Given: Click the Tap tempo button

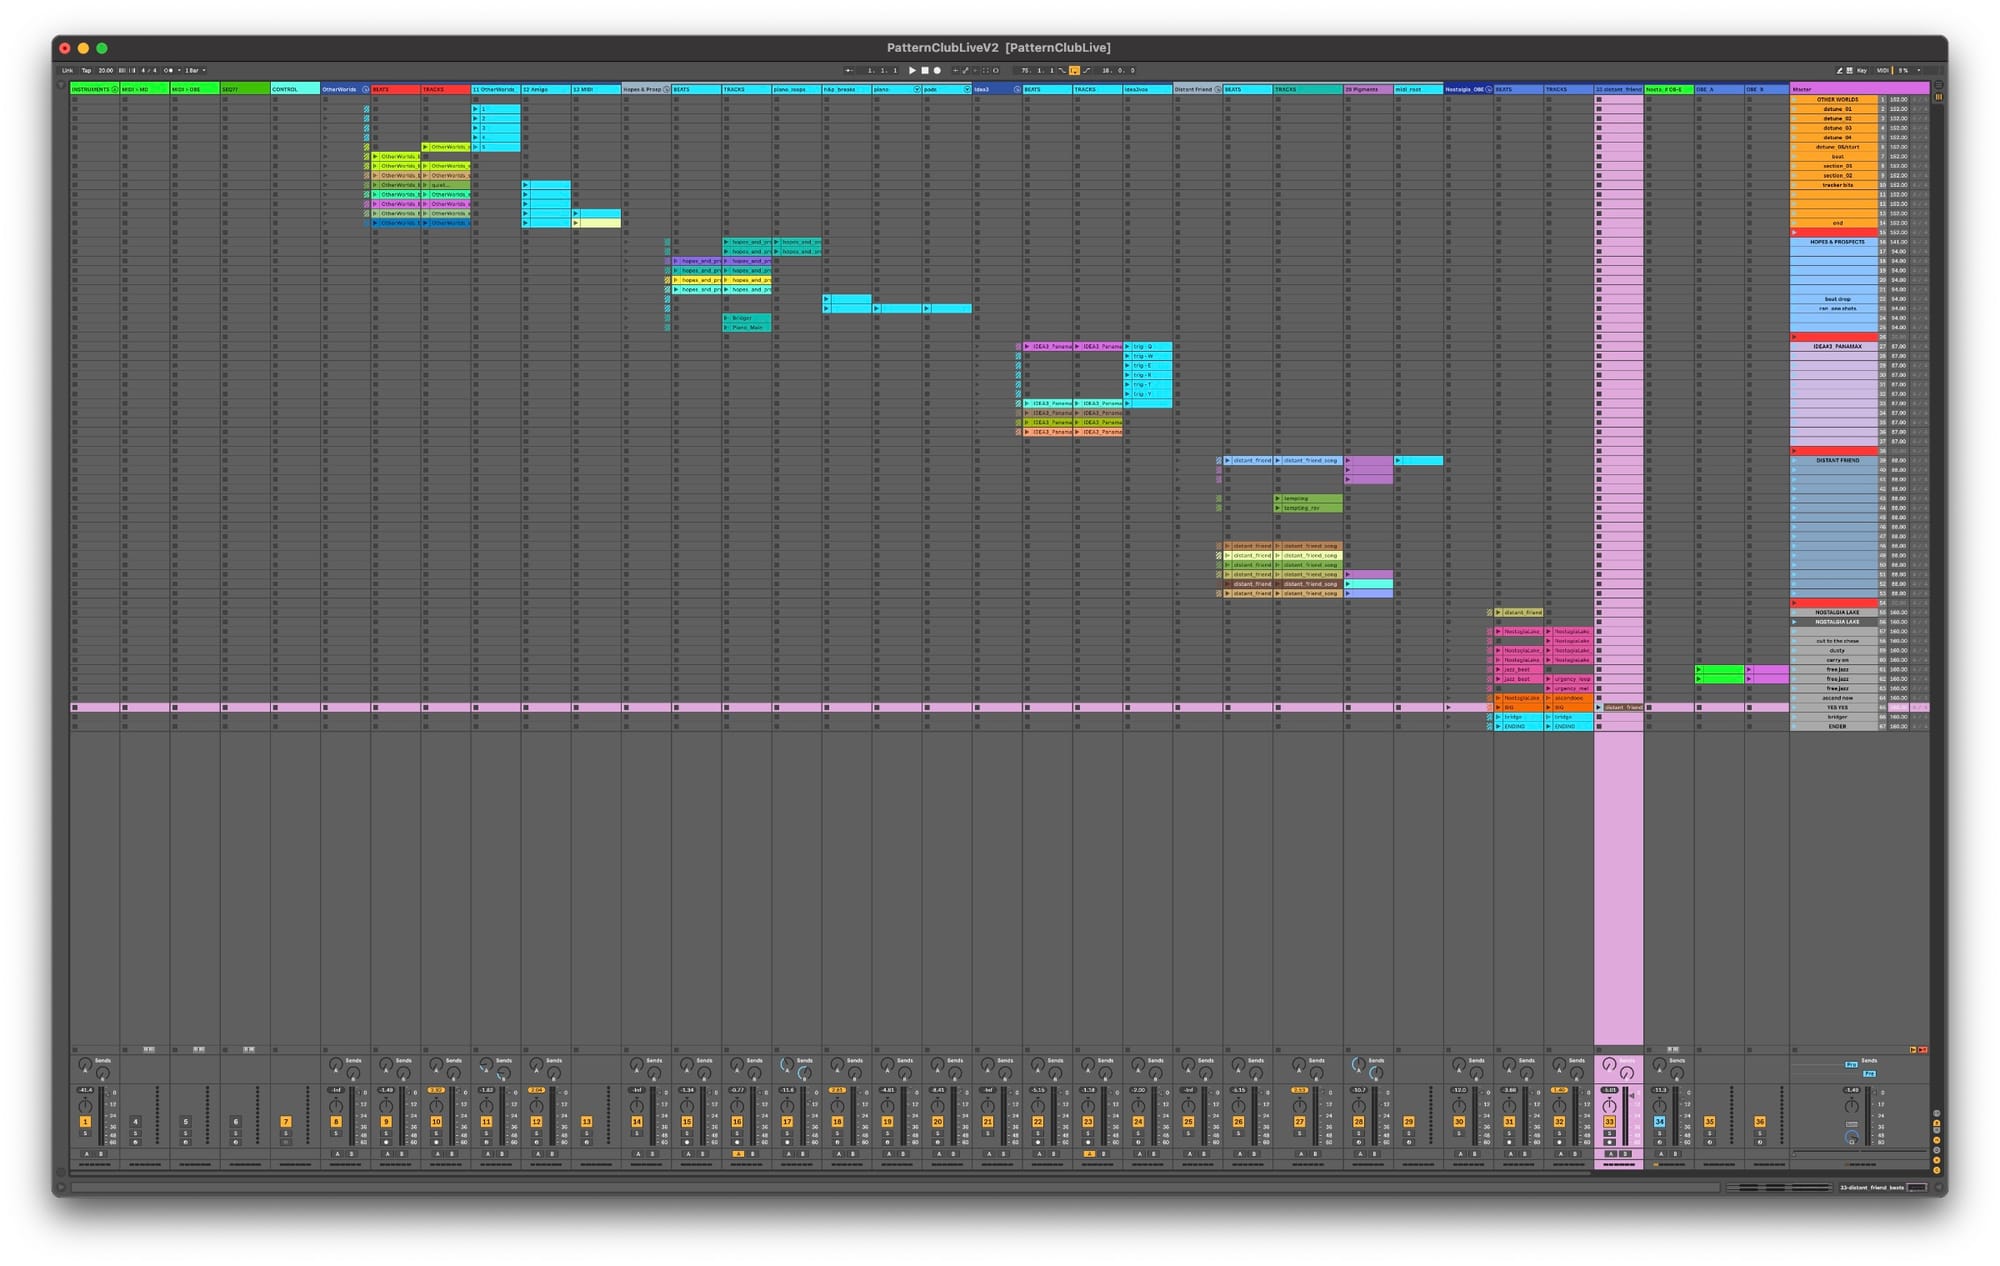Looking at the screenshot, I should (x=86, y=71).
